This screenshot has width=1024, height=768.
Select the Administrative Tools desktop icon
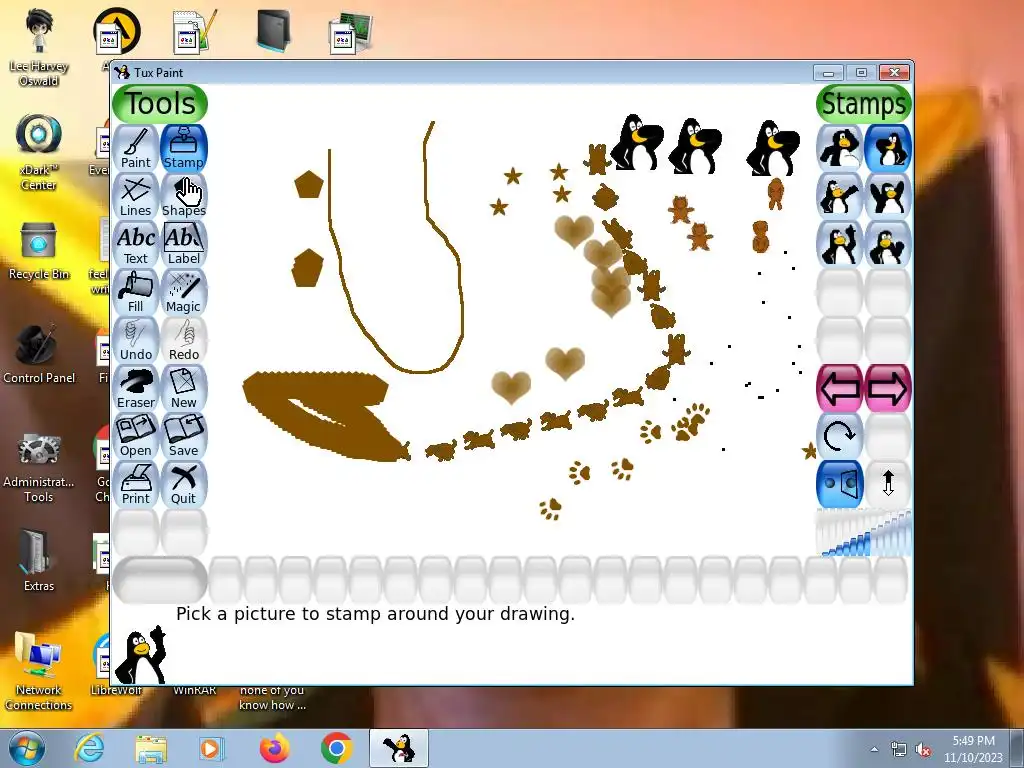[x=39, y=466]
